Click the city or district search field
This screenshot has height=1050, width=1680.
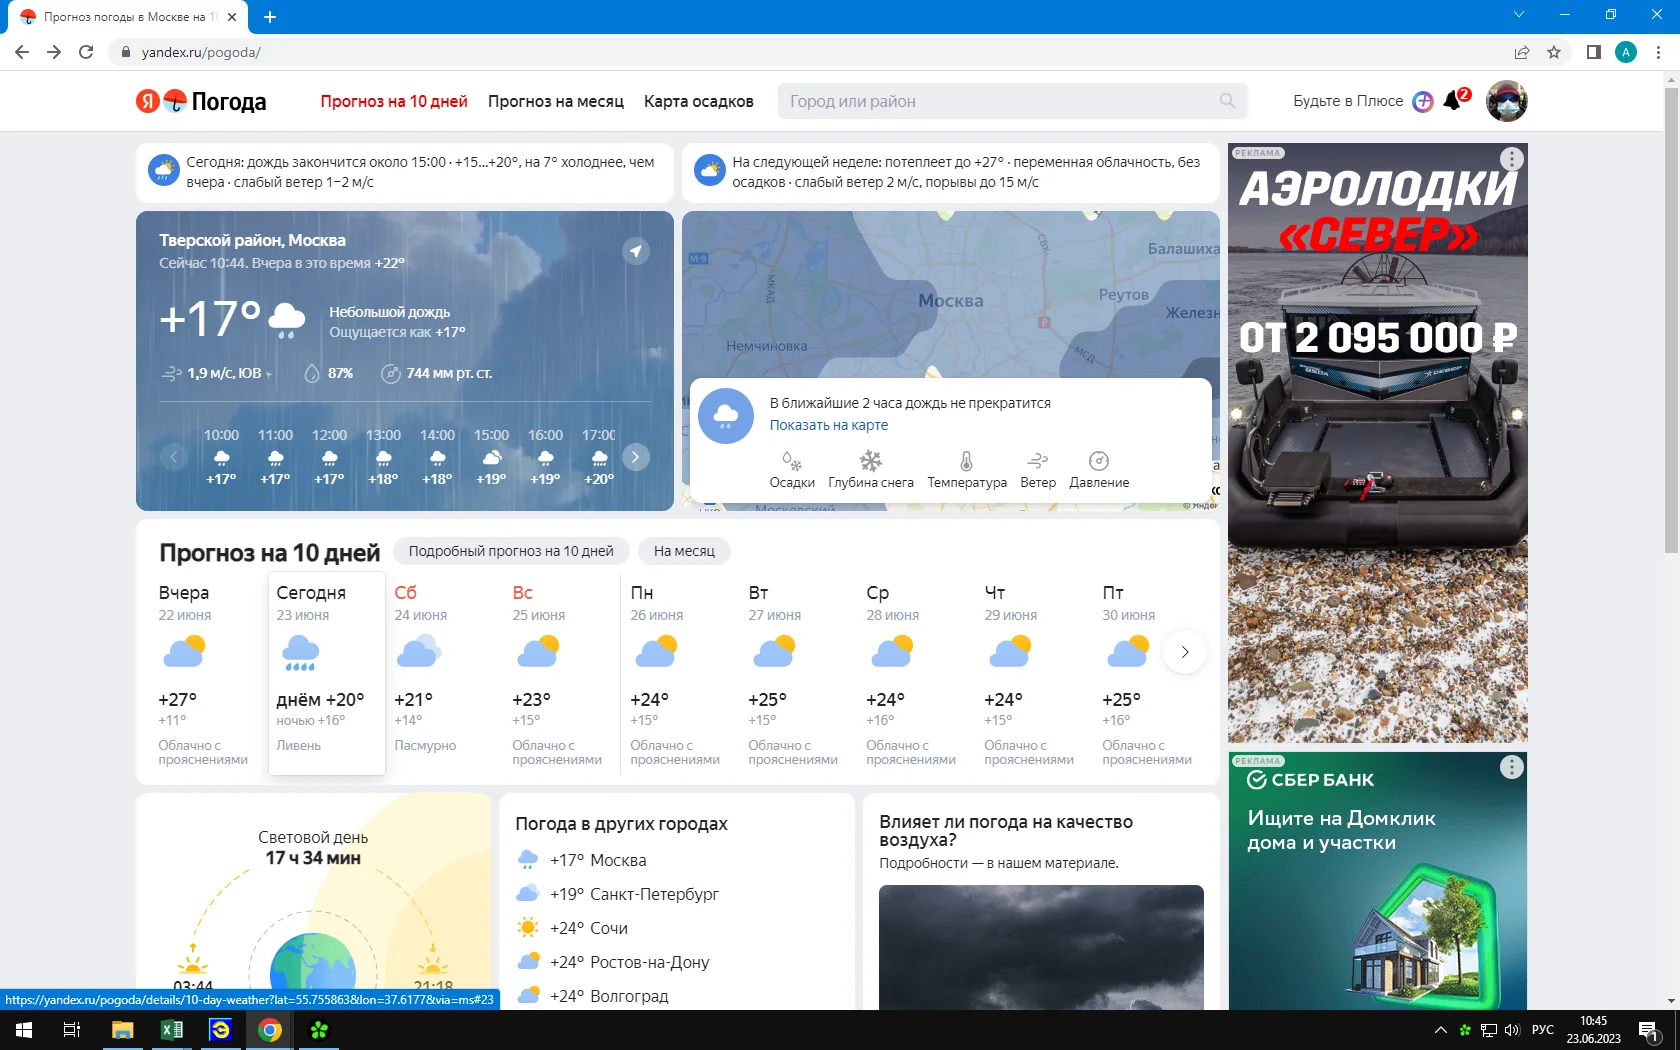point(1013,101)
